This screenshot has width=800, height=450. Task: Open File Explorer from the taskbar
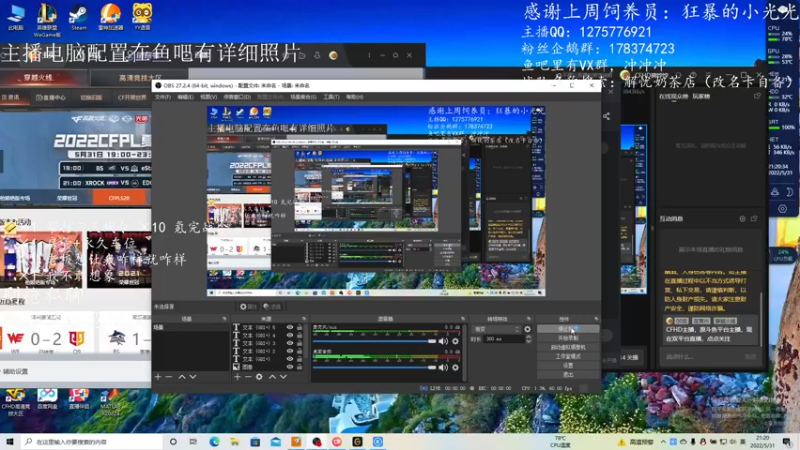coord(235,441)
